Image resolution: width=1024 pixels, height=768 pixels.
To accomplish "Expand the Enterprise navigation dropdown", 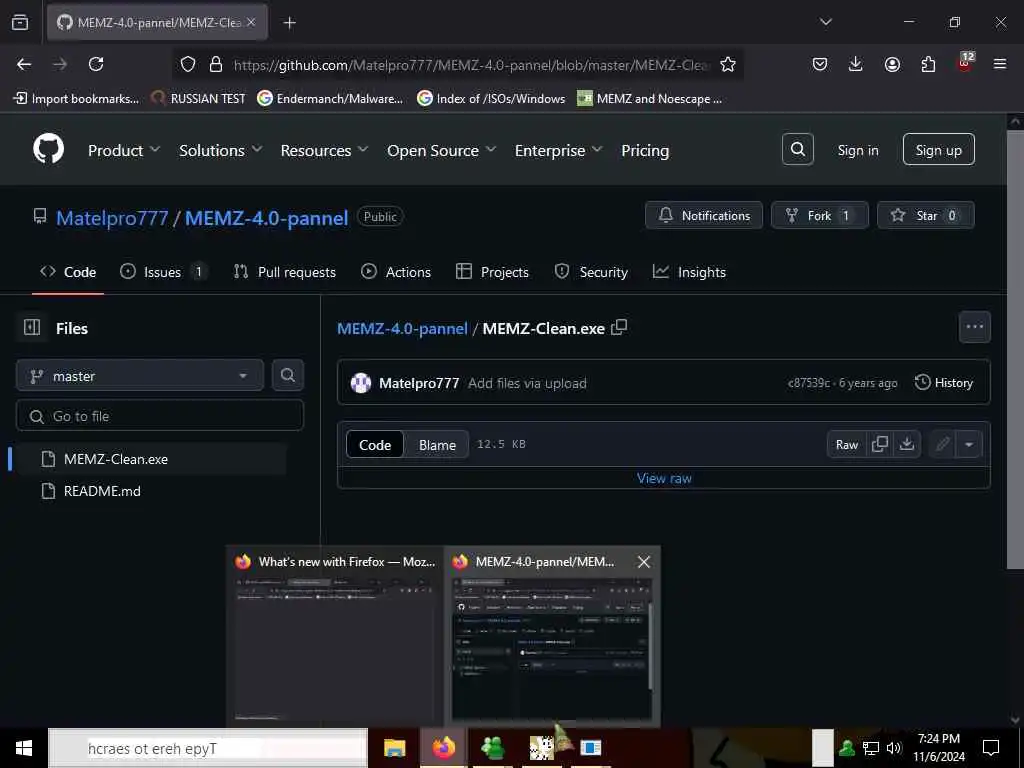I will tap(558, 150).
